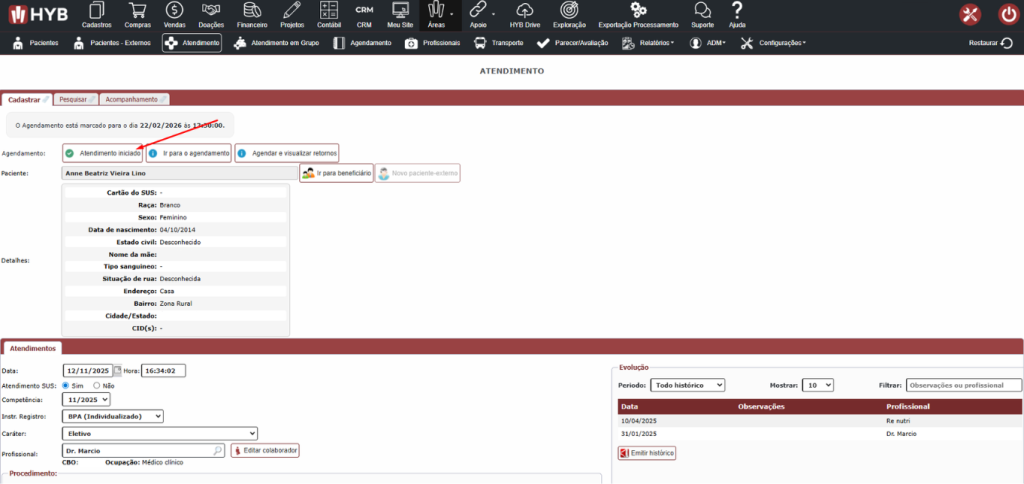This screenshot has width=1024, height=484.
Task: Click the Emitir histórico button
Action: tap(647, 453)
